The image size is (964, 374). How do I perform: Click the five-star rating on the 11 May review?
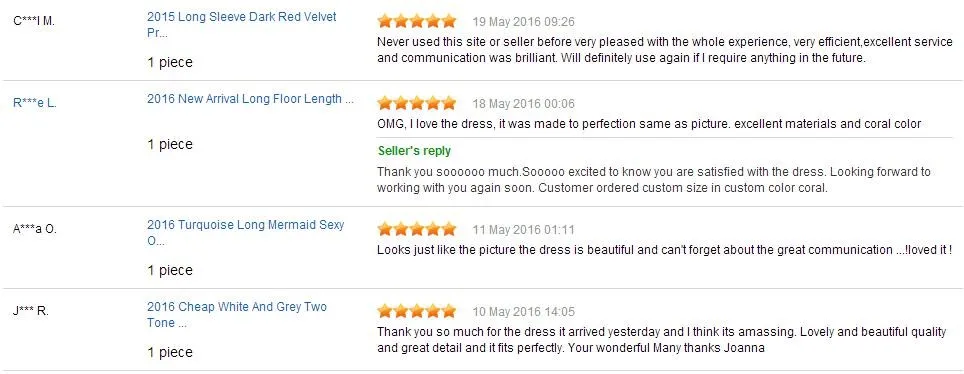[417, 229]
